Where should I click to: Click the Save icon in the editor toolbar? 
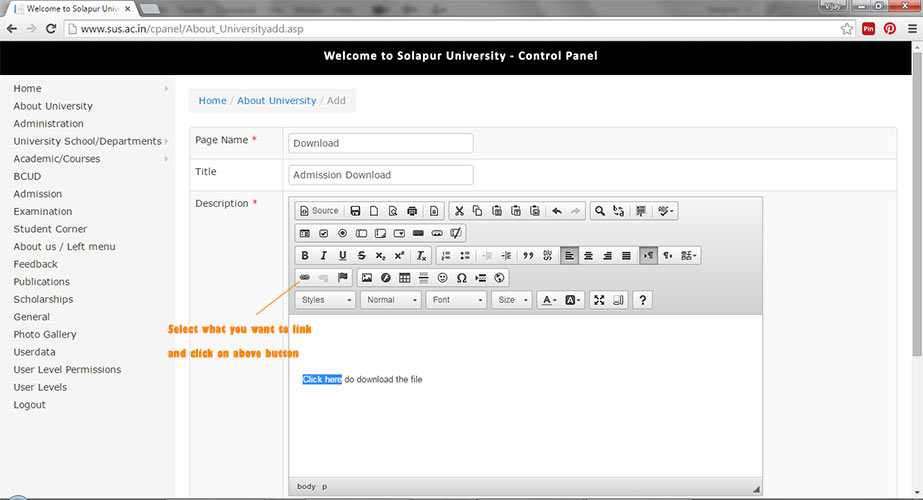click(x=355, y=211)
